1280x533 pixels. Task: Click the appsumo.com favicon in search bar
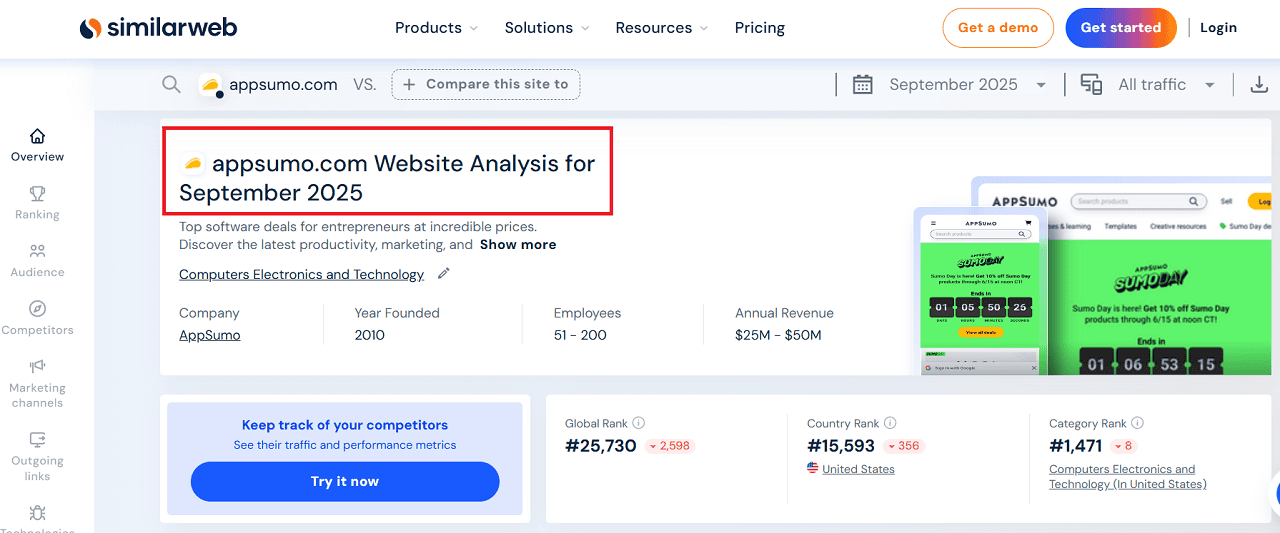pyautogui.click(x=210, y=85)
